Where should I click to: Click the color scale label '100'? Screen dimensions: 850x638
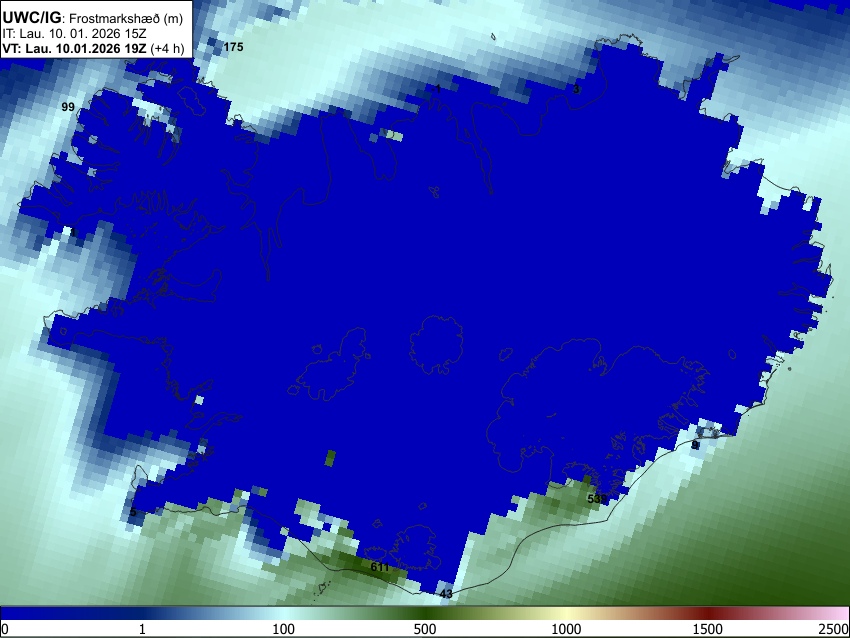[284, 629]
